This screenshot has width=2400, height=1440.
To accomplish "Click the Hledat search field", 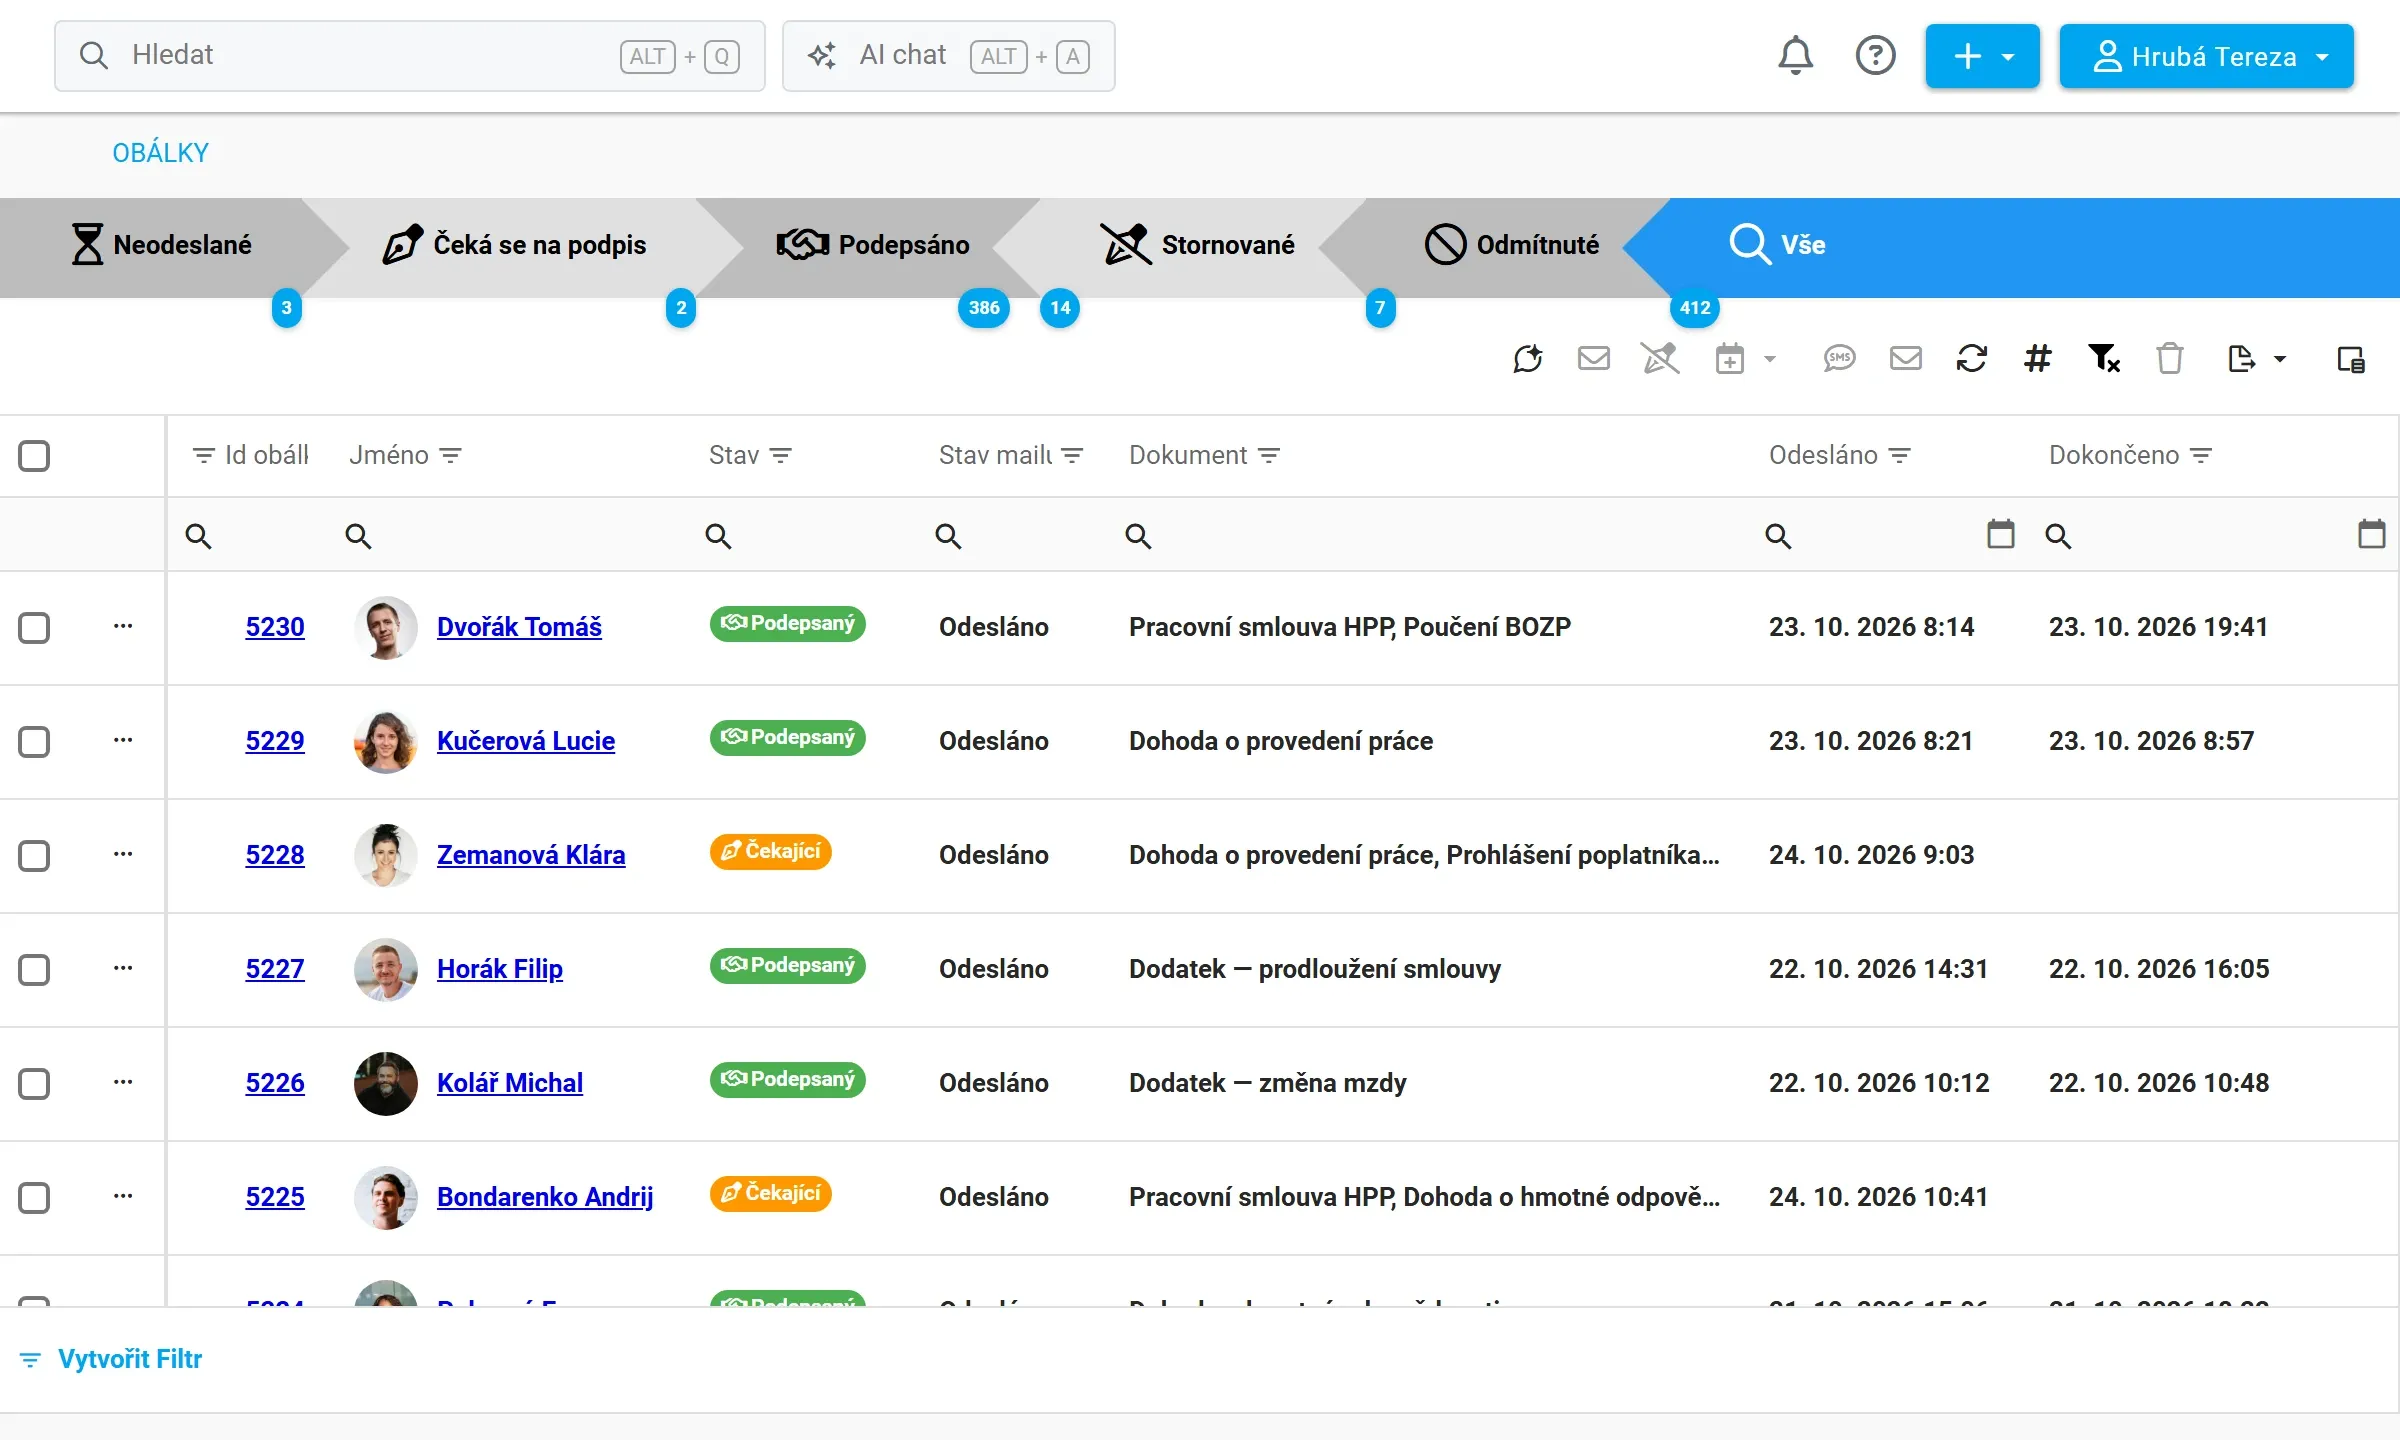I will tap(410, 56).
